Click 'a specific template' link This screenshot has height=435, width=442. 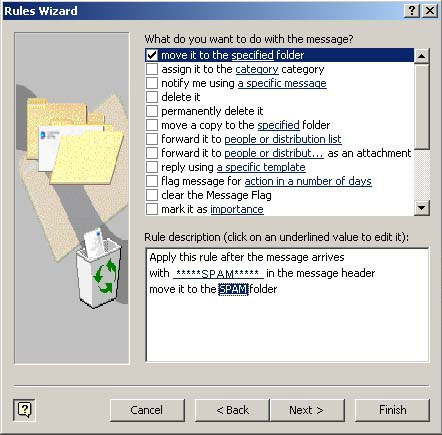[261, 167]
